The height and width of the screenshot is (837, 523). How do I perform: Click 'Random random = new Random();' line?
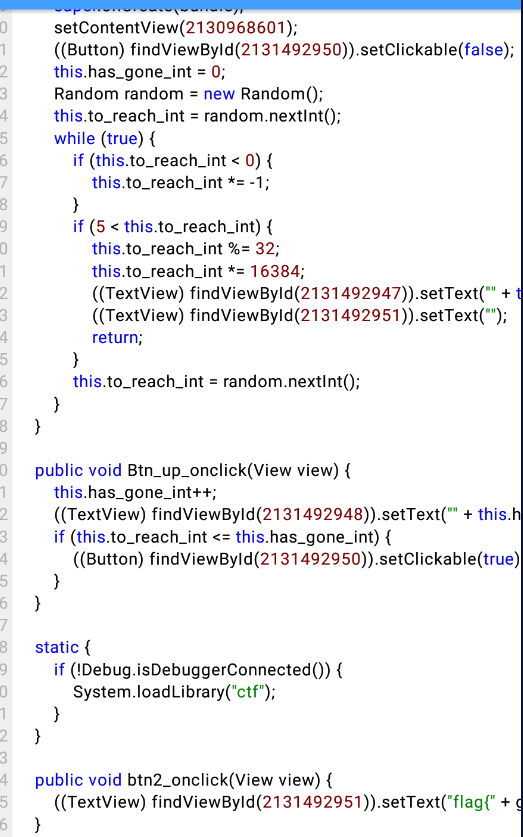tap(188, 94)
